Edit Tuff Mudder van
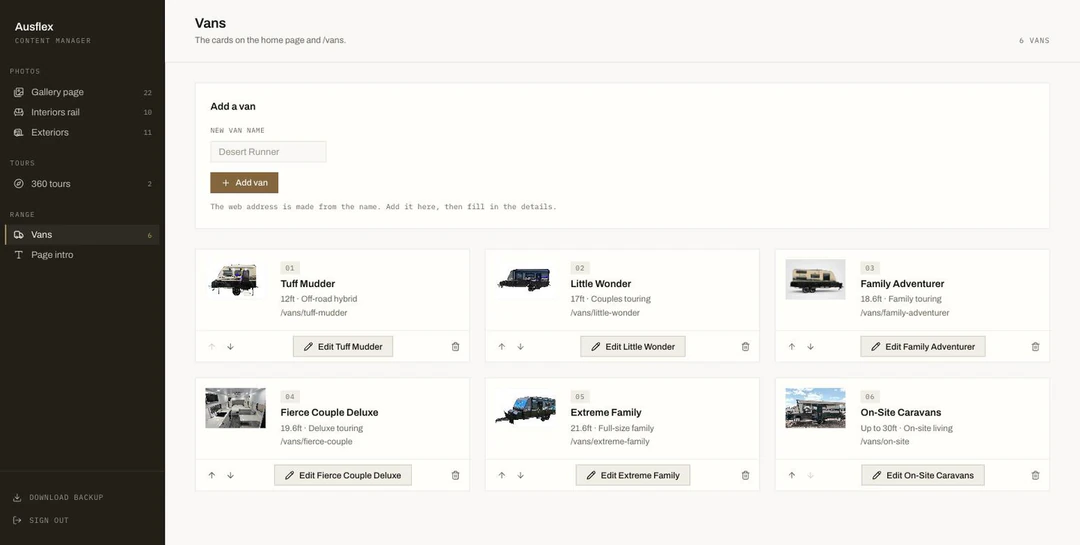Viewport: 1080px width, 545px height. click(343, 347)
